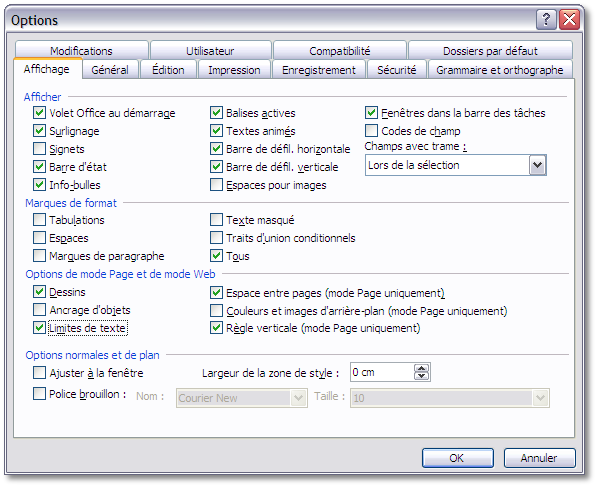
Task: Enable Texte masqué checkbox
Action: point(216,220)
